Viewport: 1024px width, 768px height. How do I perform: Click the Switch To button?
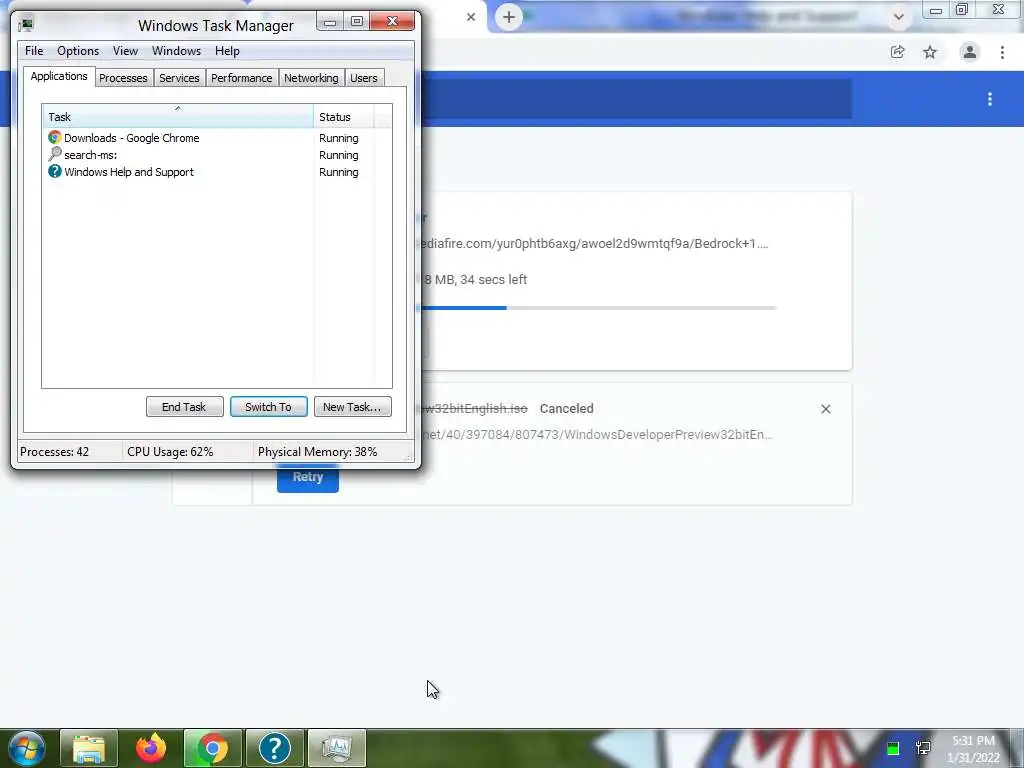tap(268, 407)
